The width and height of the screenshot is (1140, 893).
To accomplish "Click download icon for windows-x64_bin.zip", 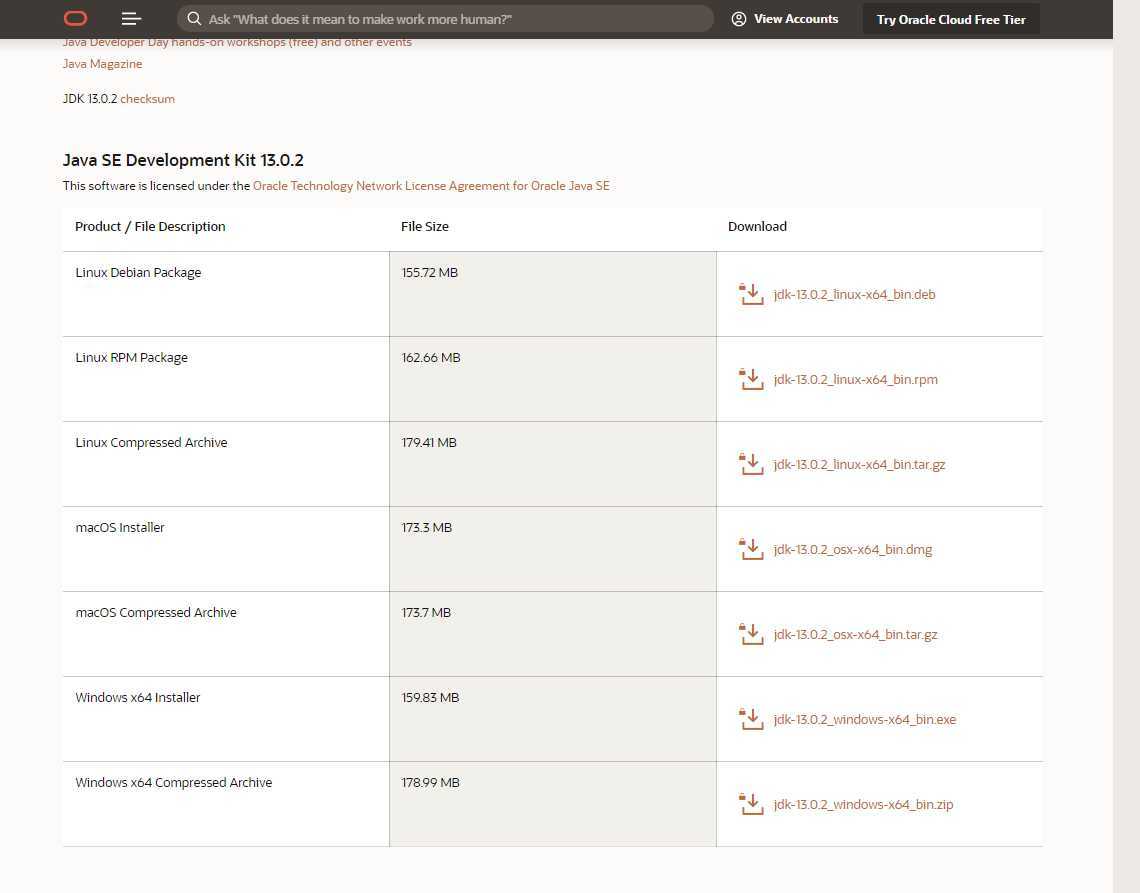I will (x=751, y=805).
